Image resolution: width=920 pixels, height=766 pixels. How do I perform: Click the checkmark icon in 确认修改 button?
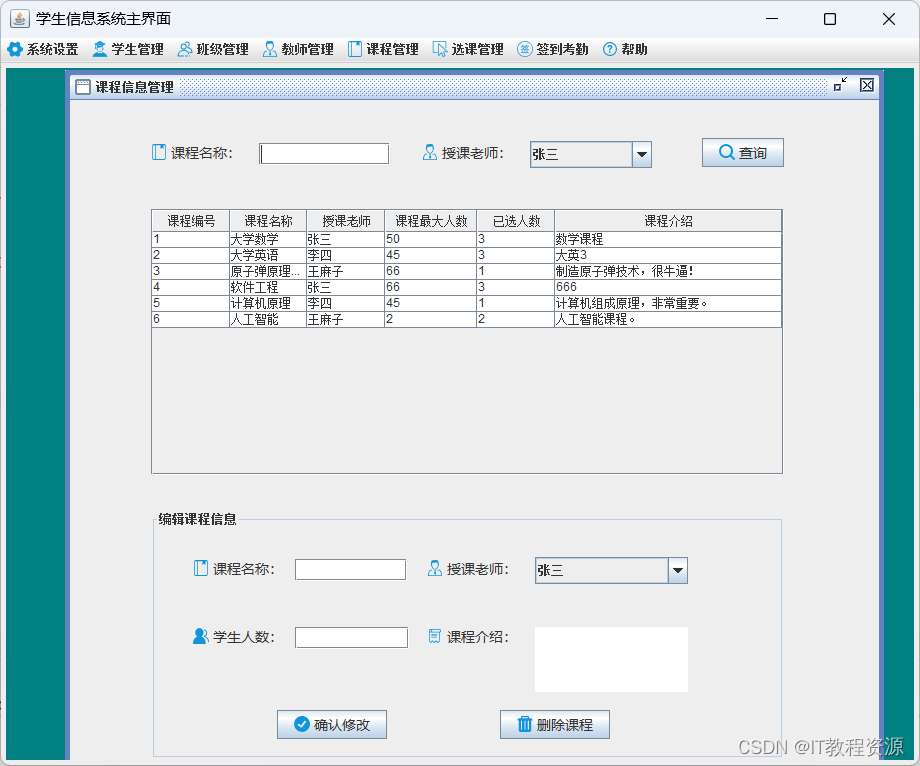302,724
